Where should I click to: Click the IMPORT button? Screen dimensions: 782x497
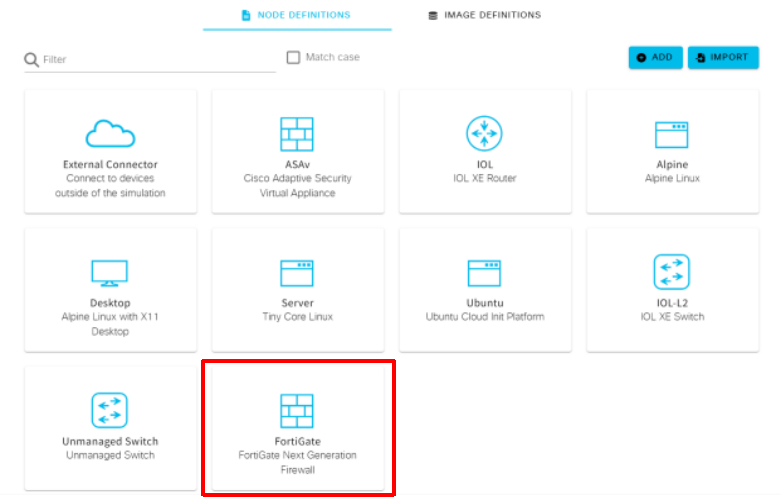tap(723, 57)
